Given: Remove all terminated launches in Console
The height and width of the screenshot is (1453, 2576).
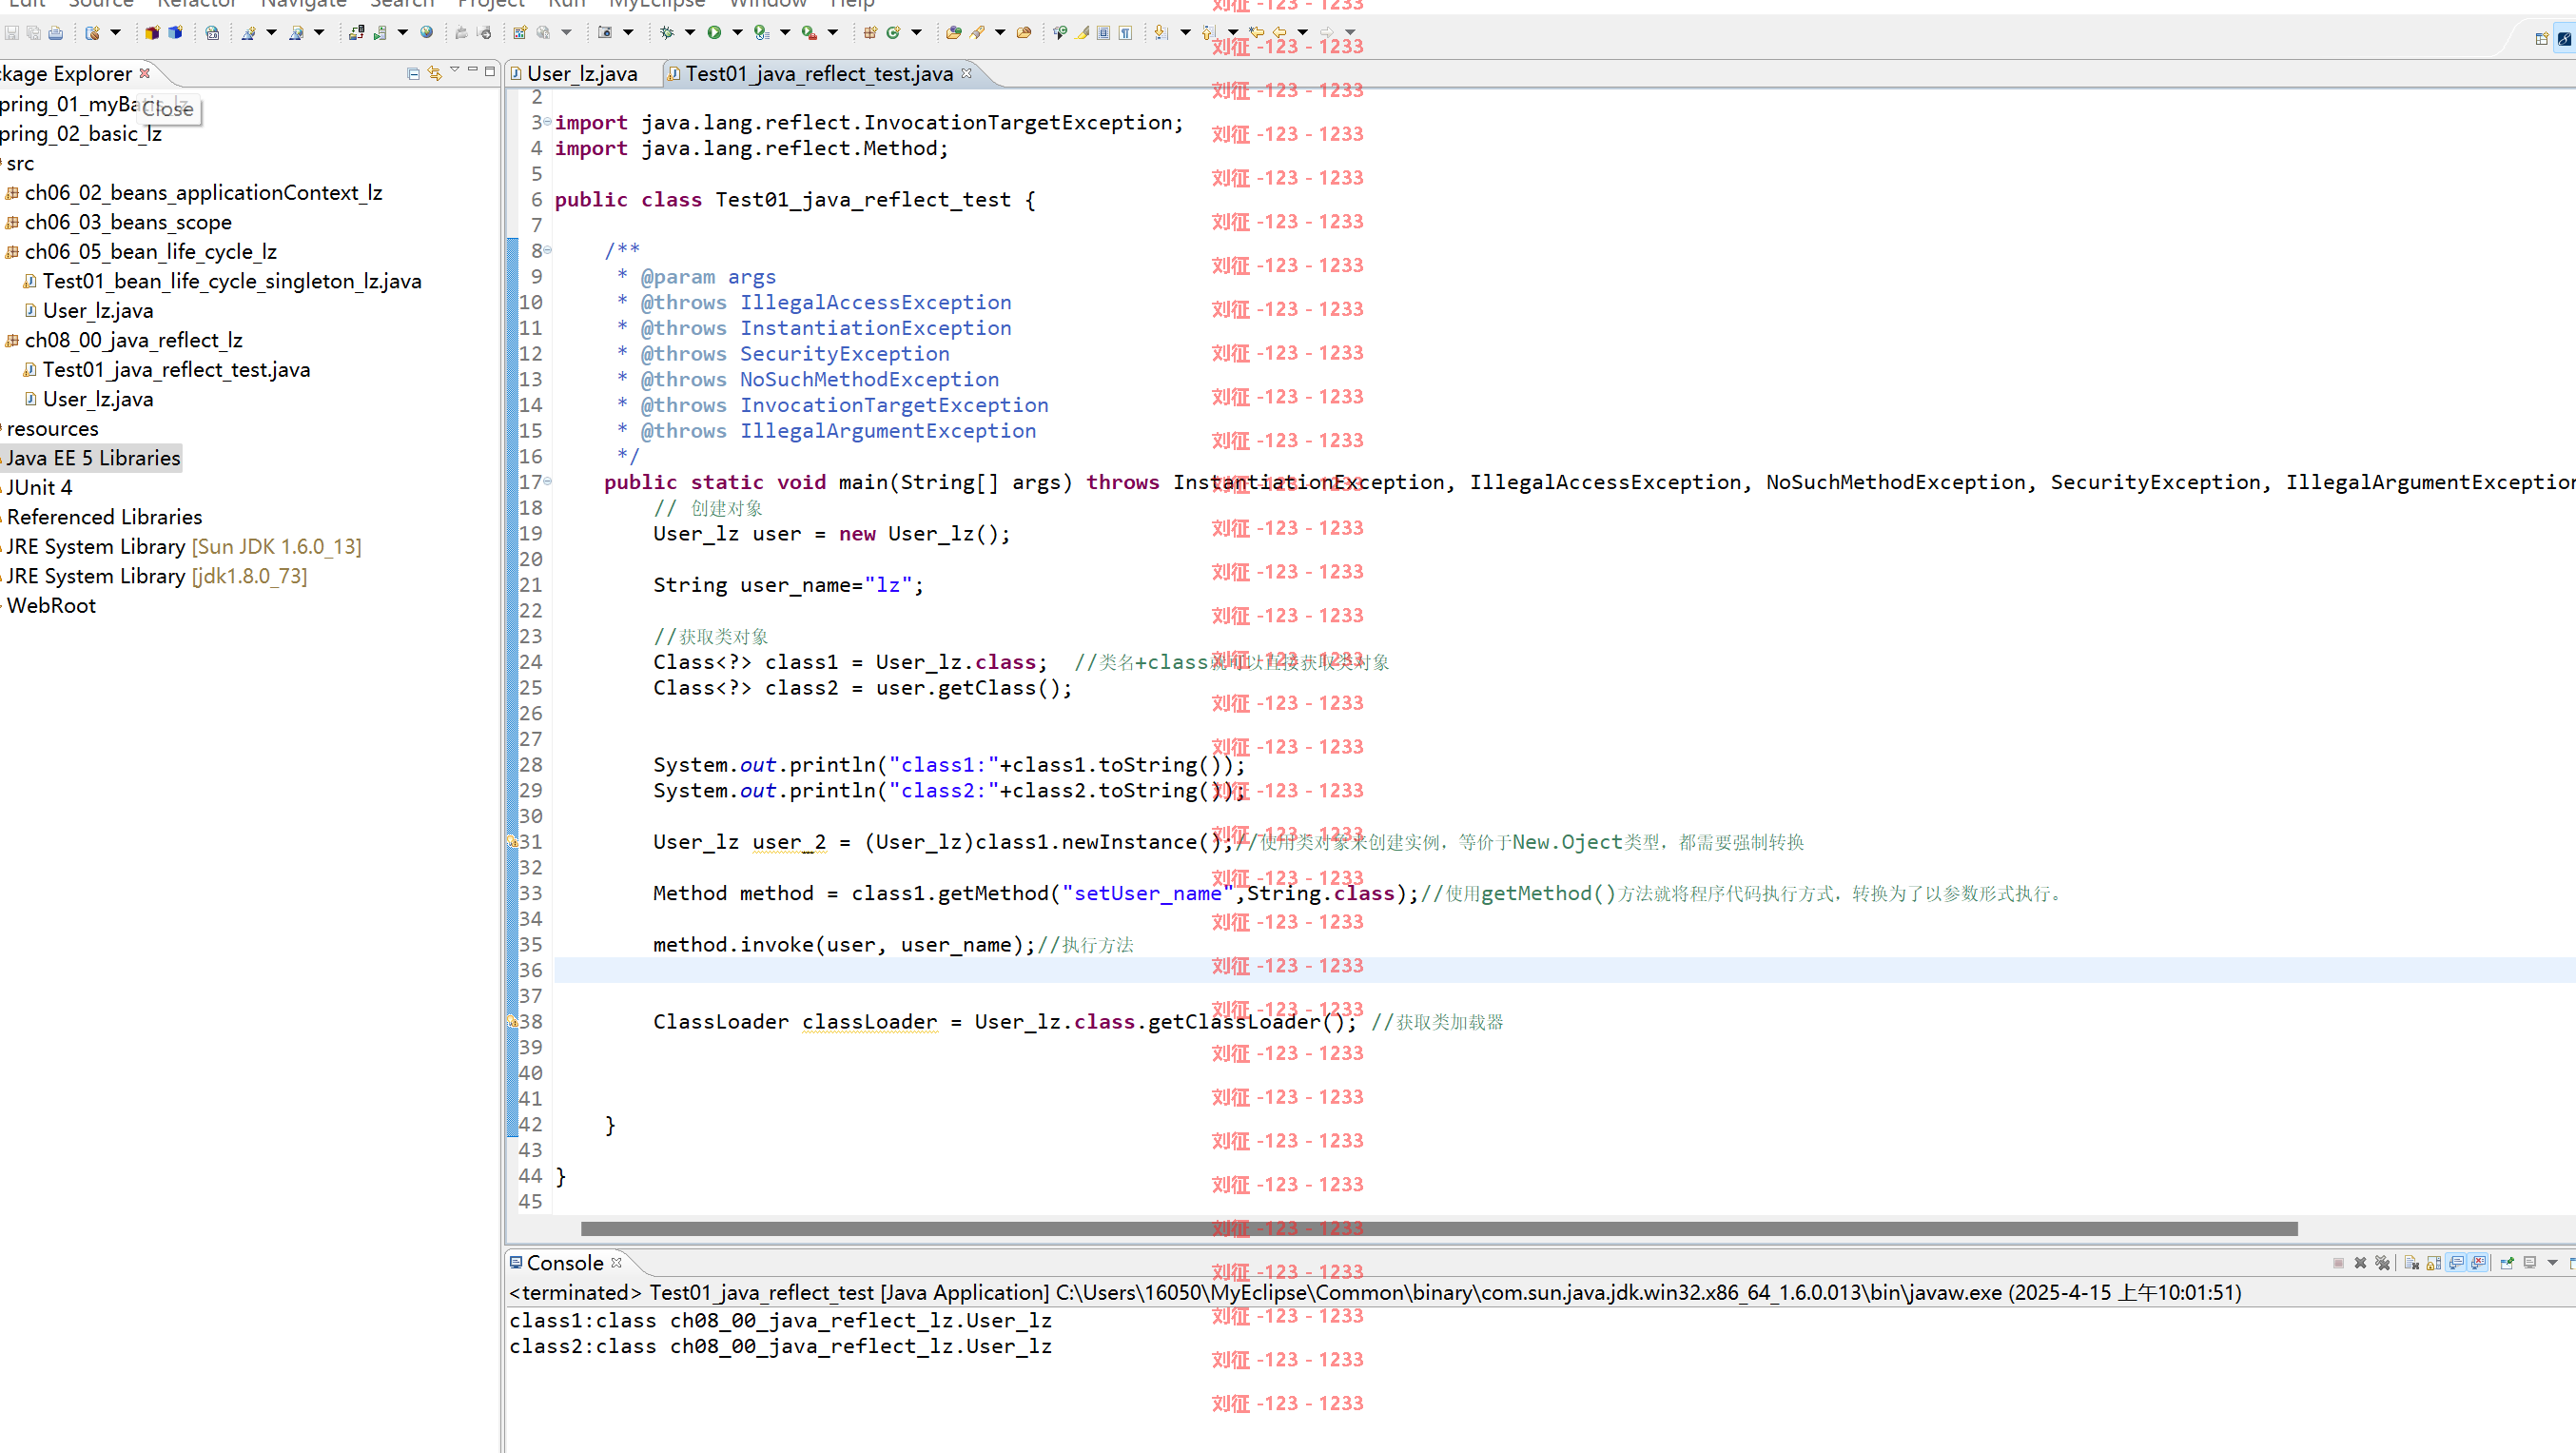Looking at the screenshot, I should coord(2383,1263).
